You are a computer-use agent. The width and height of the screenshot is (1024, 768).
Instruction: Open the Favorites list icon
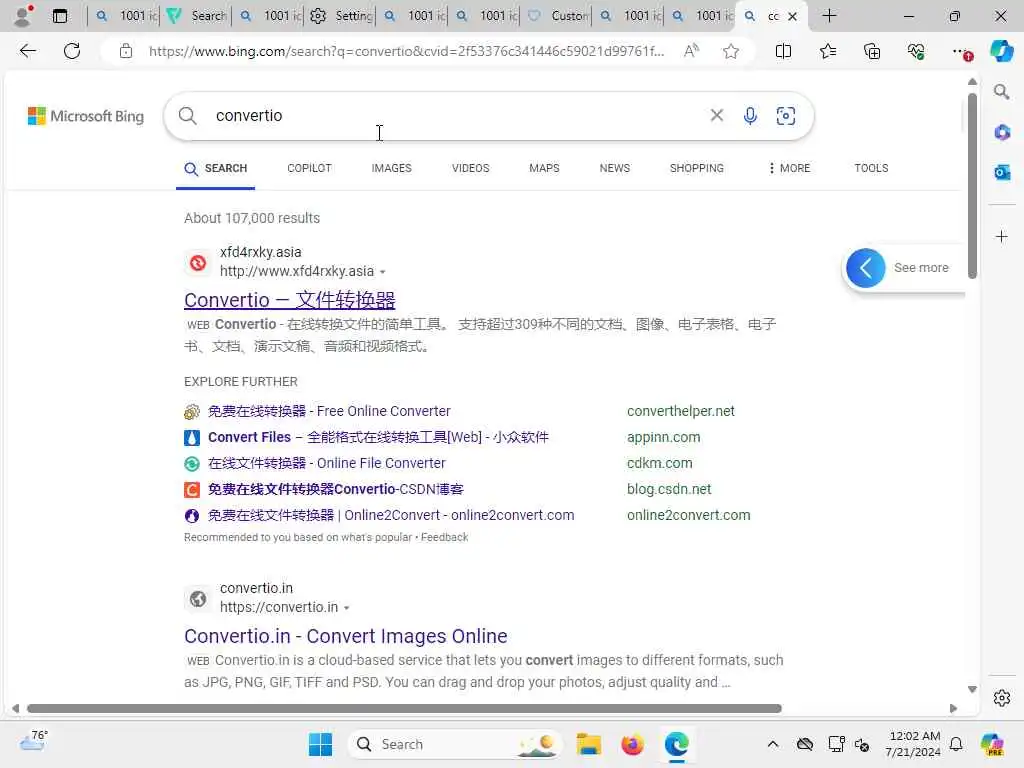(x=827, y=51)
